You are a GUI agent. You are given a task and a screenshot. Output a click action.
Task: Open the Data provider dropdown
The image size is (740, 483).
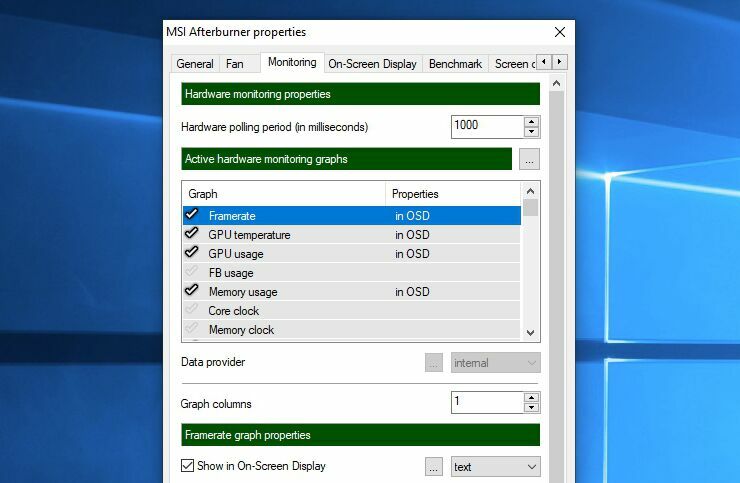[x=496, y=363]
